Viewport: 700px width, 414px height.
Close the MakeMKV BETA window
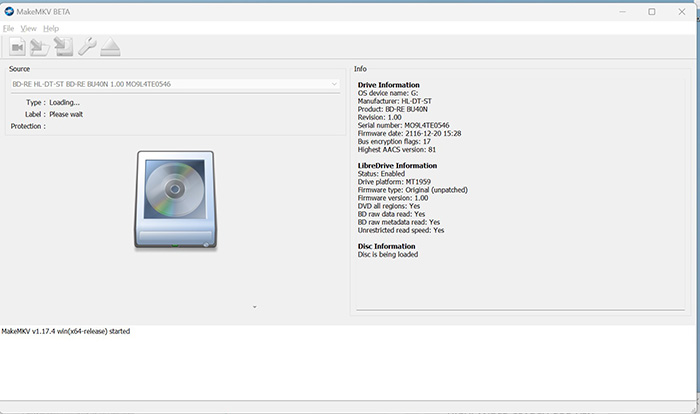pos(682,12)
